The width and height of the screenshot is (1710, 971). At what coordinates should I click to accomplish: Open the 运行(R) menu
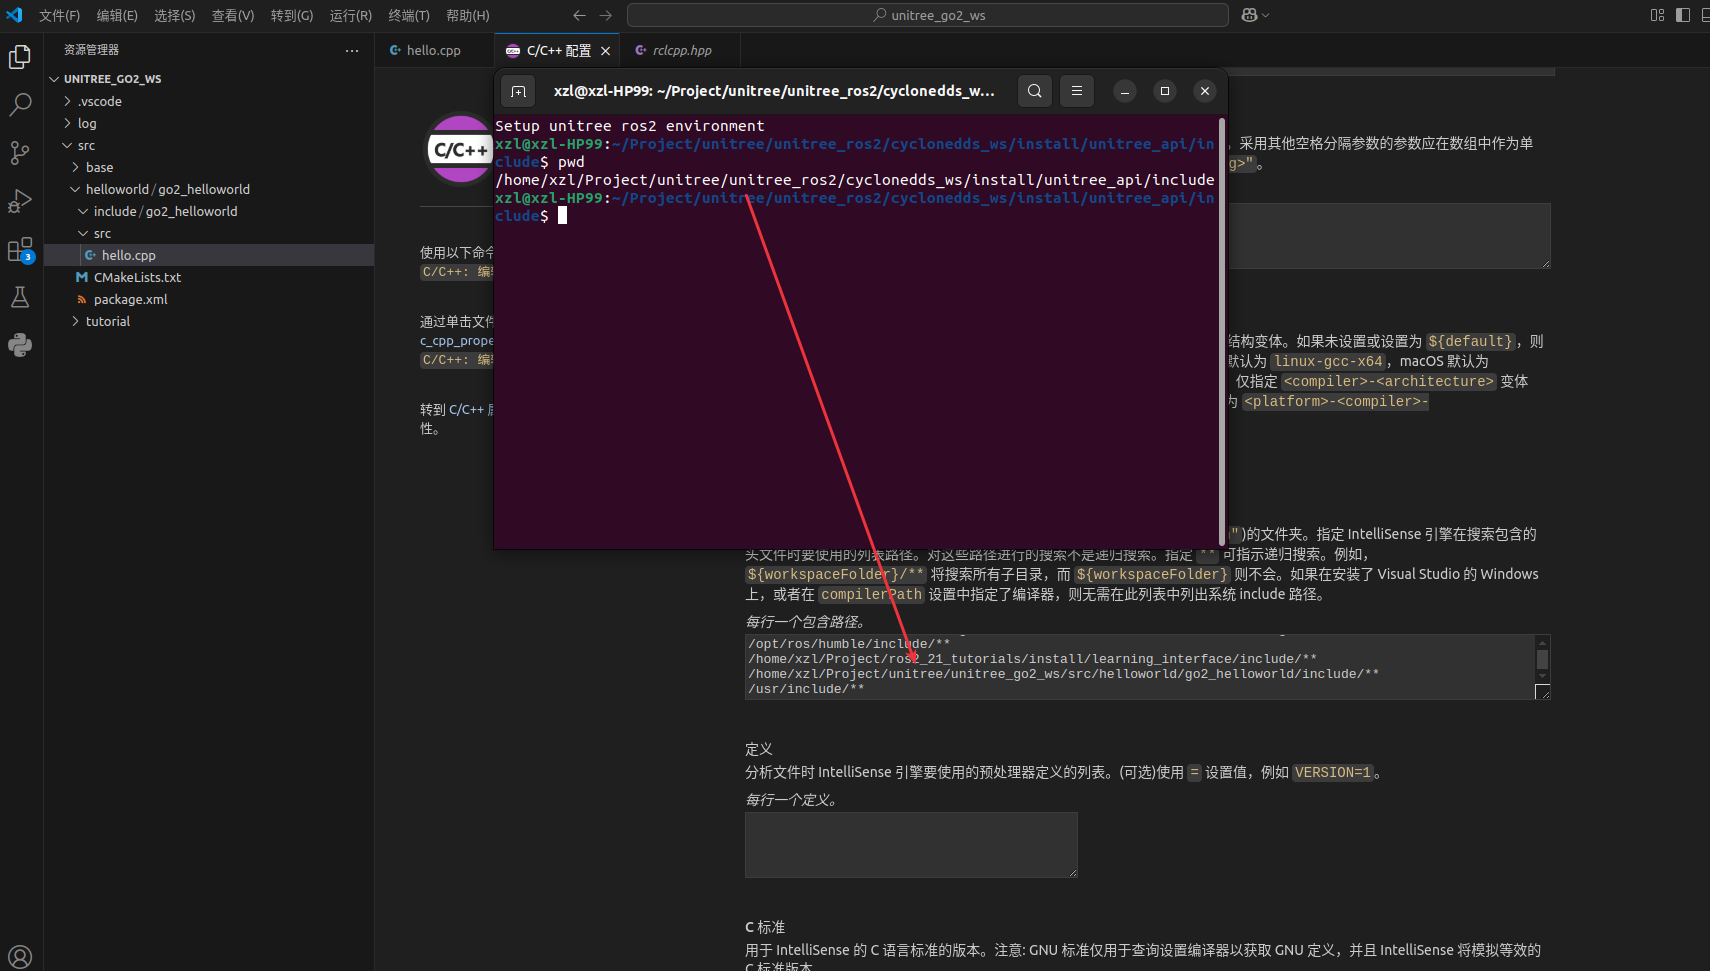[351, 15]
